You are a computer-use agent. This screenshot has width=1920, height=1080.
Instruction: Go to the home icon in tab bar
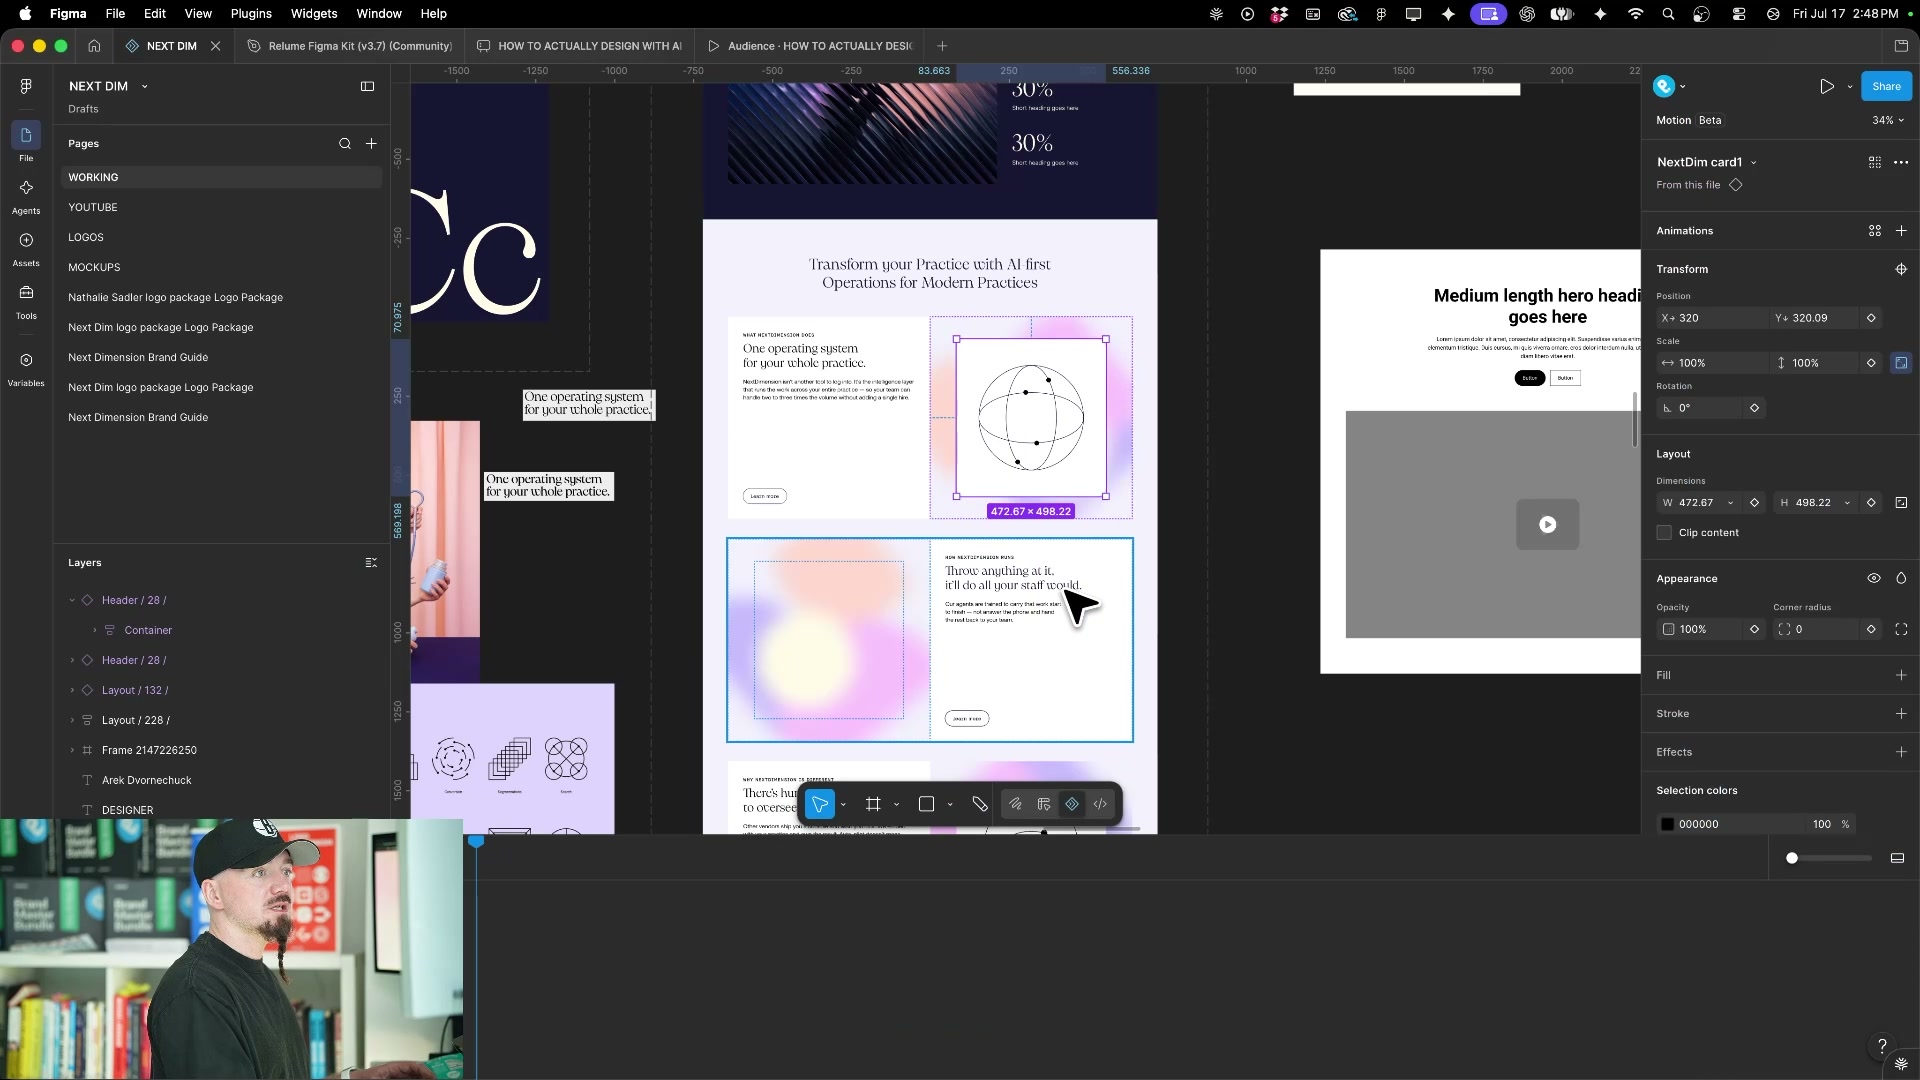[x=94, y=46]
